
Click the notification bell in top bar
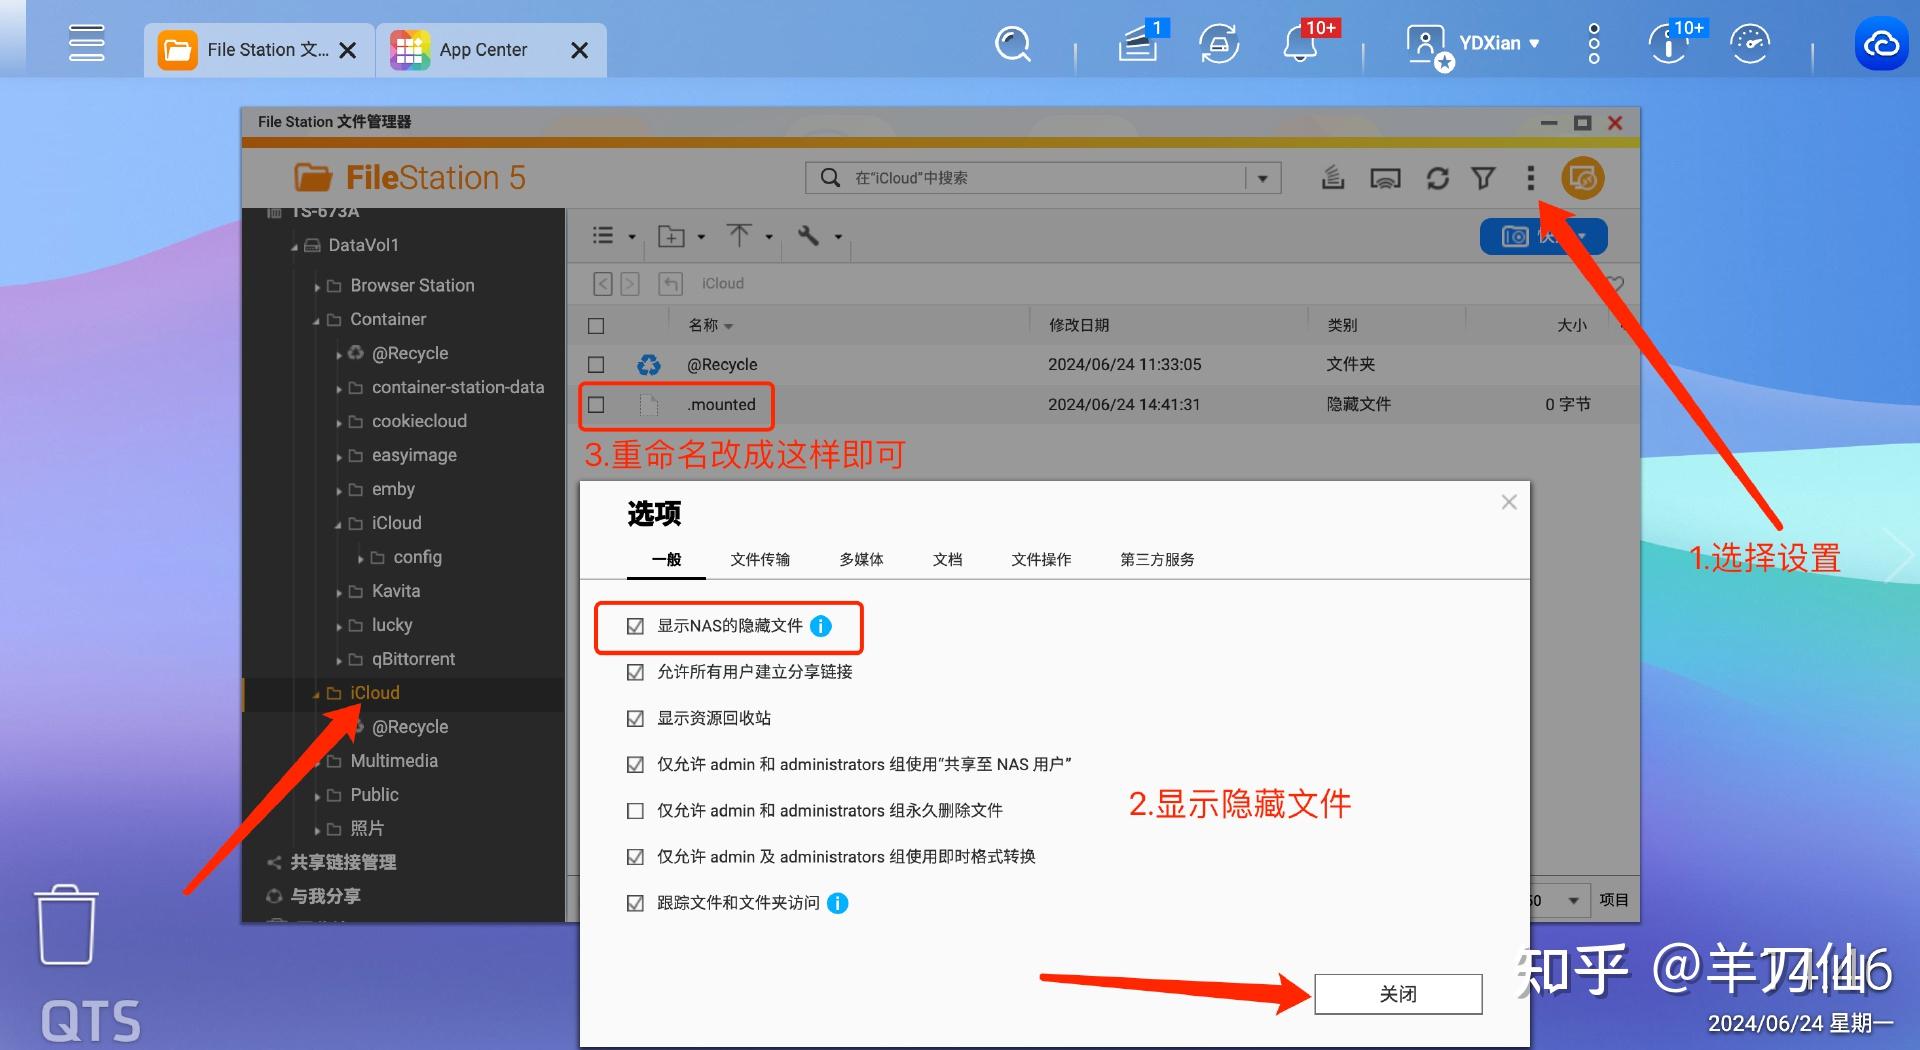[x=1300, y=44]
